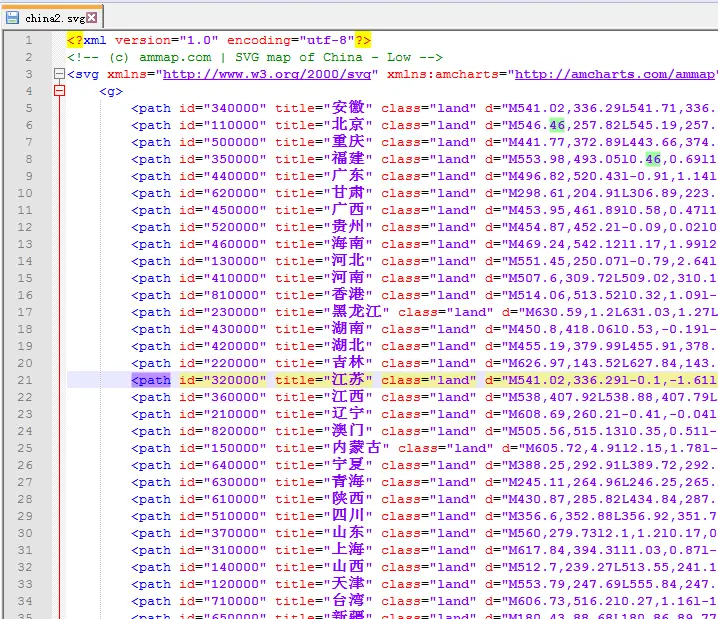This screenshot has height=619, width=718.
Task: Click the title 澳门 on line 24
Action: coord(348,430)
